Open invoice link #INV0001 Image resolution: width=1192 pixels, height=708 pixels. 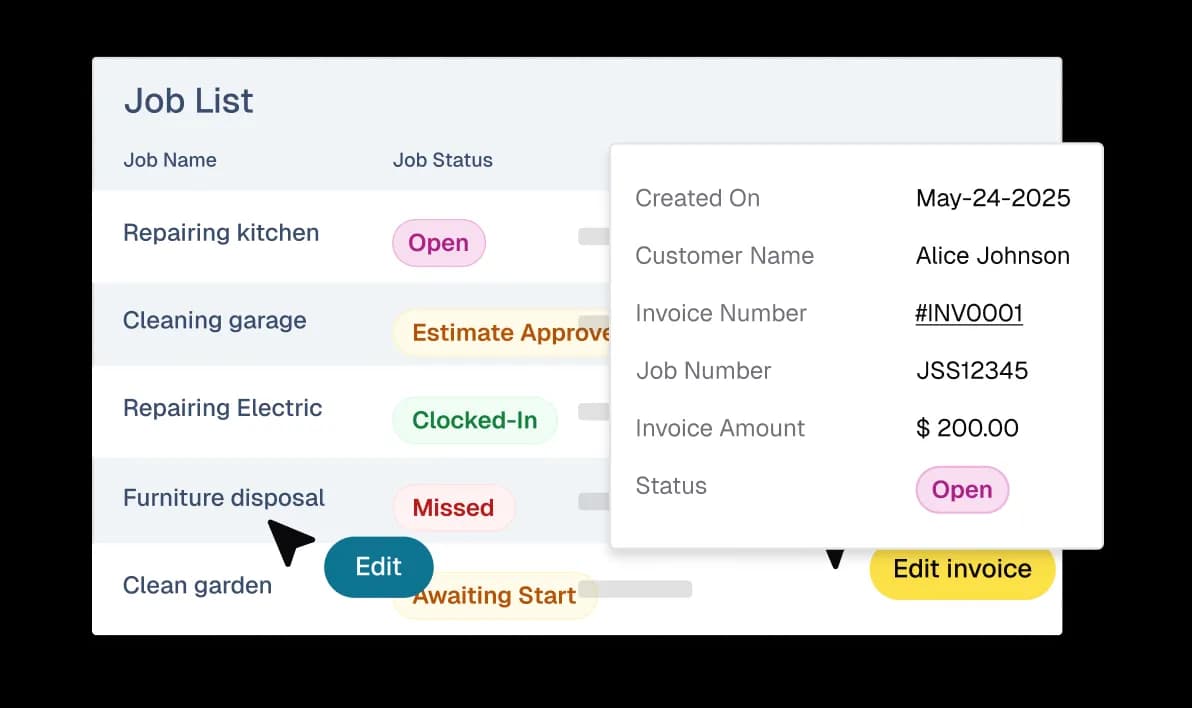click(968, 313)
